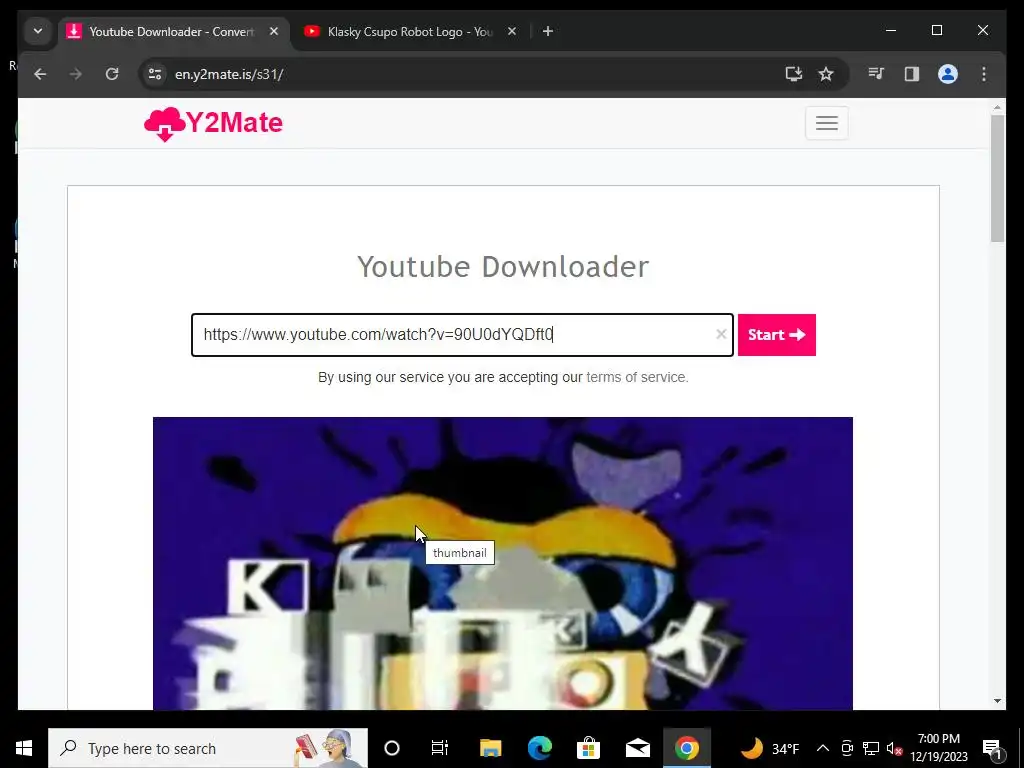
Task: Toggle the Chrome side panel
Action: point(912,74)
